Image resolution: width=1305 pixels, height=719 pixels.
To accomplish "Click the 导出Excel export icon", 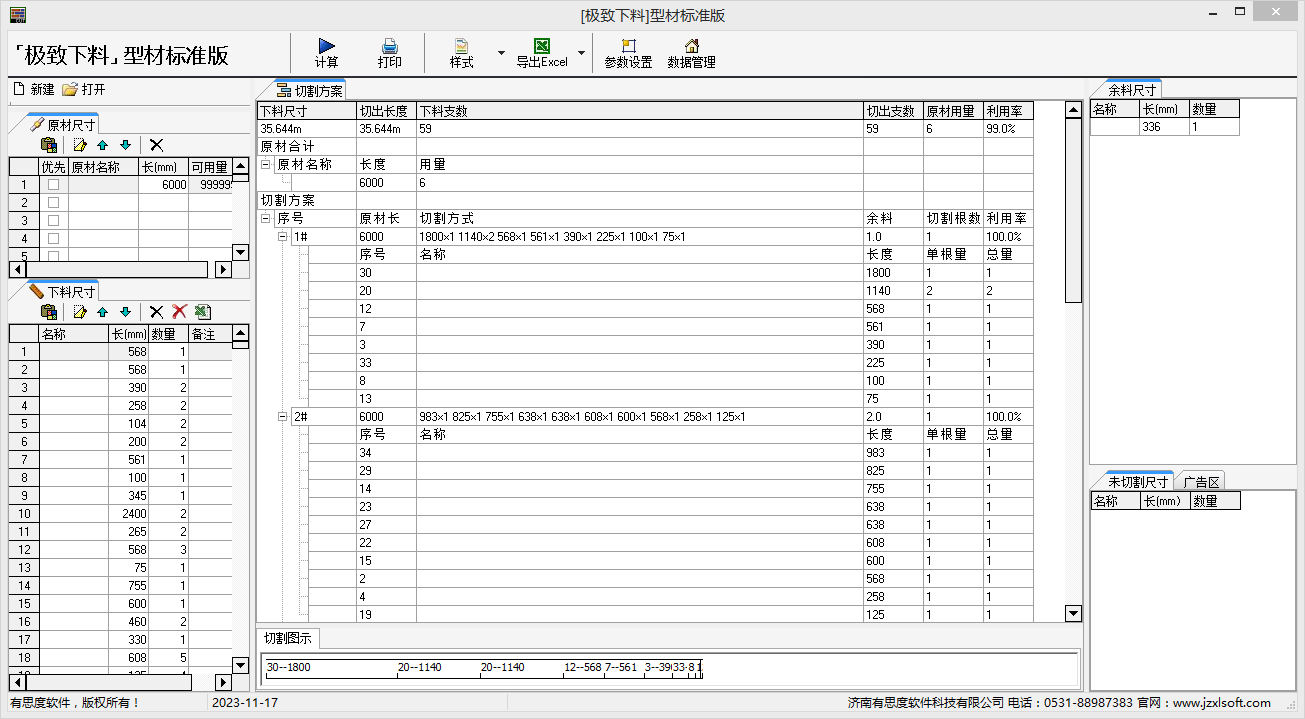I will [x=542, y=46].
